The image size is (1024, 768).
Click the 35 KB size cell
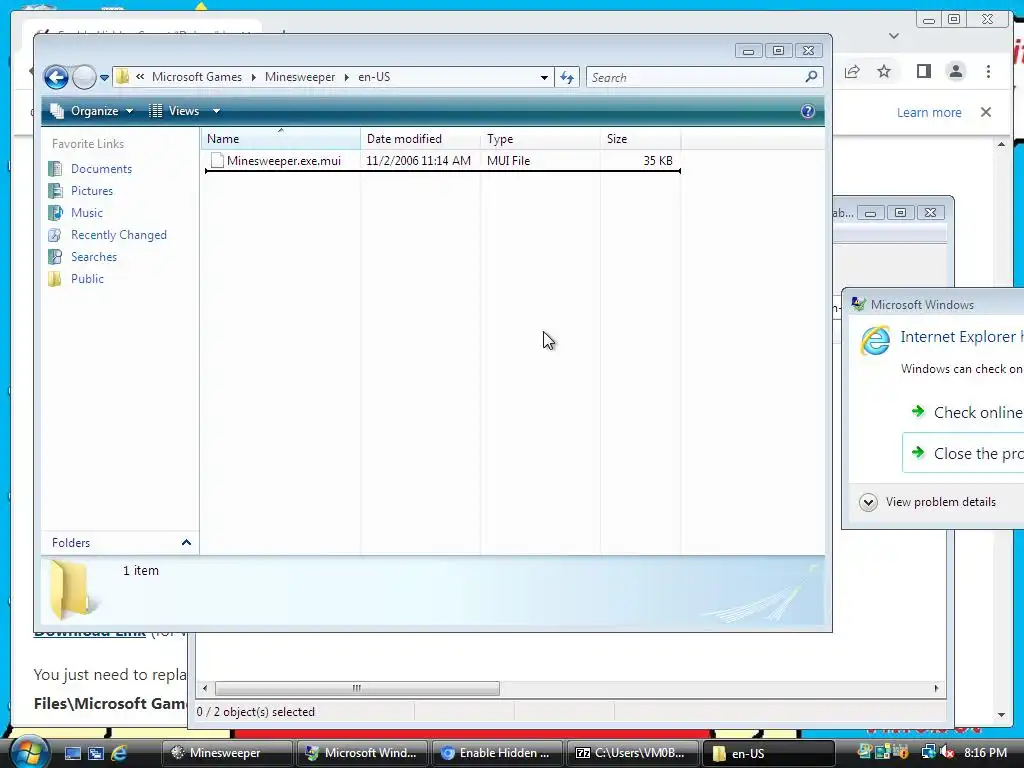tap(658, 161)
